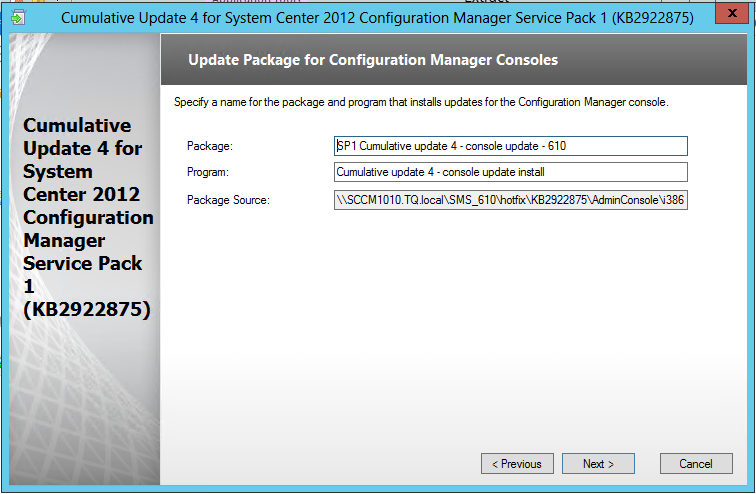Image resolution: width=756 pixels, height=494 pixels.
Task: Select the Package Source path field
Action: tap(510, 200)
